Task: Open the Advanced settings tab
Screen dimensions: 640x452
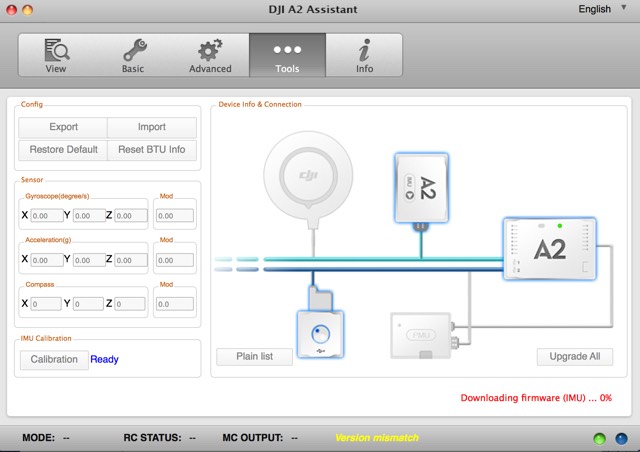Action: [x=210, y=55]
